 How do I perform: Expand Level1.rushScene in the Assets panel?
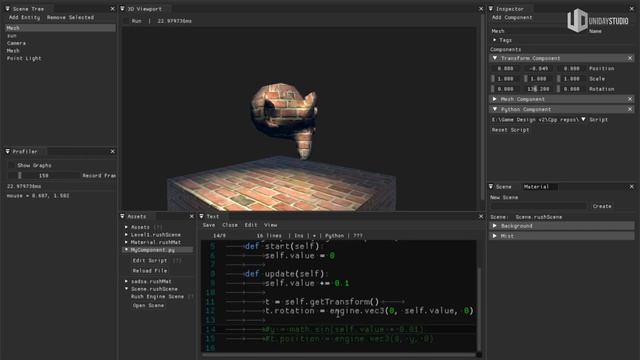coord(127,235)
